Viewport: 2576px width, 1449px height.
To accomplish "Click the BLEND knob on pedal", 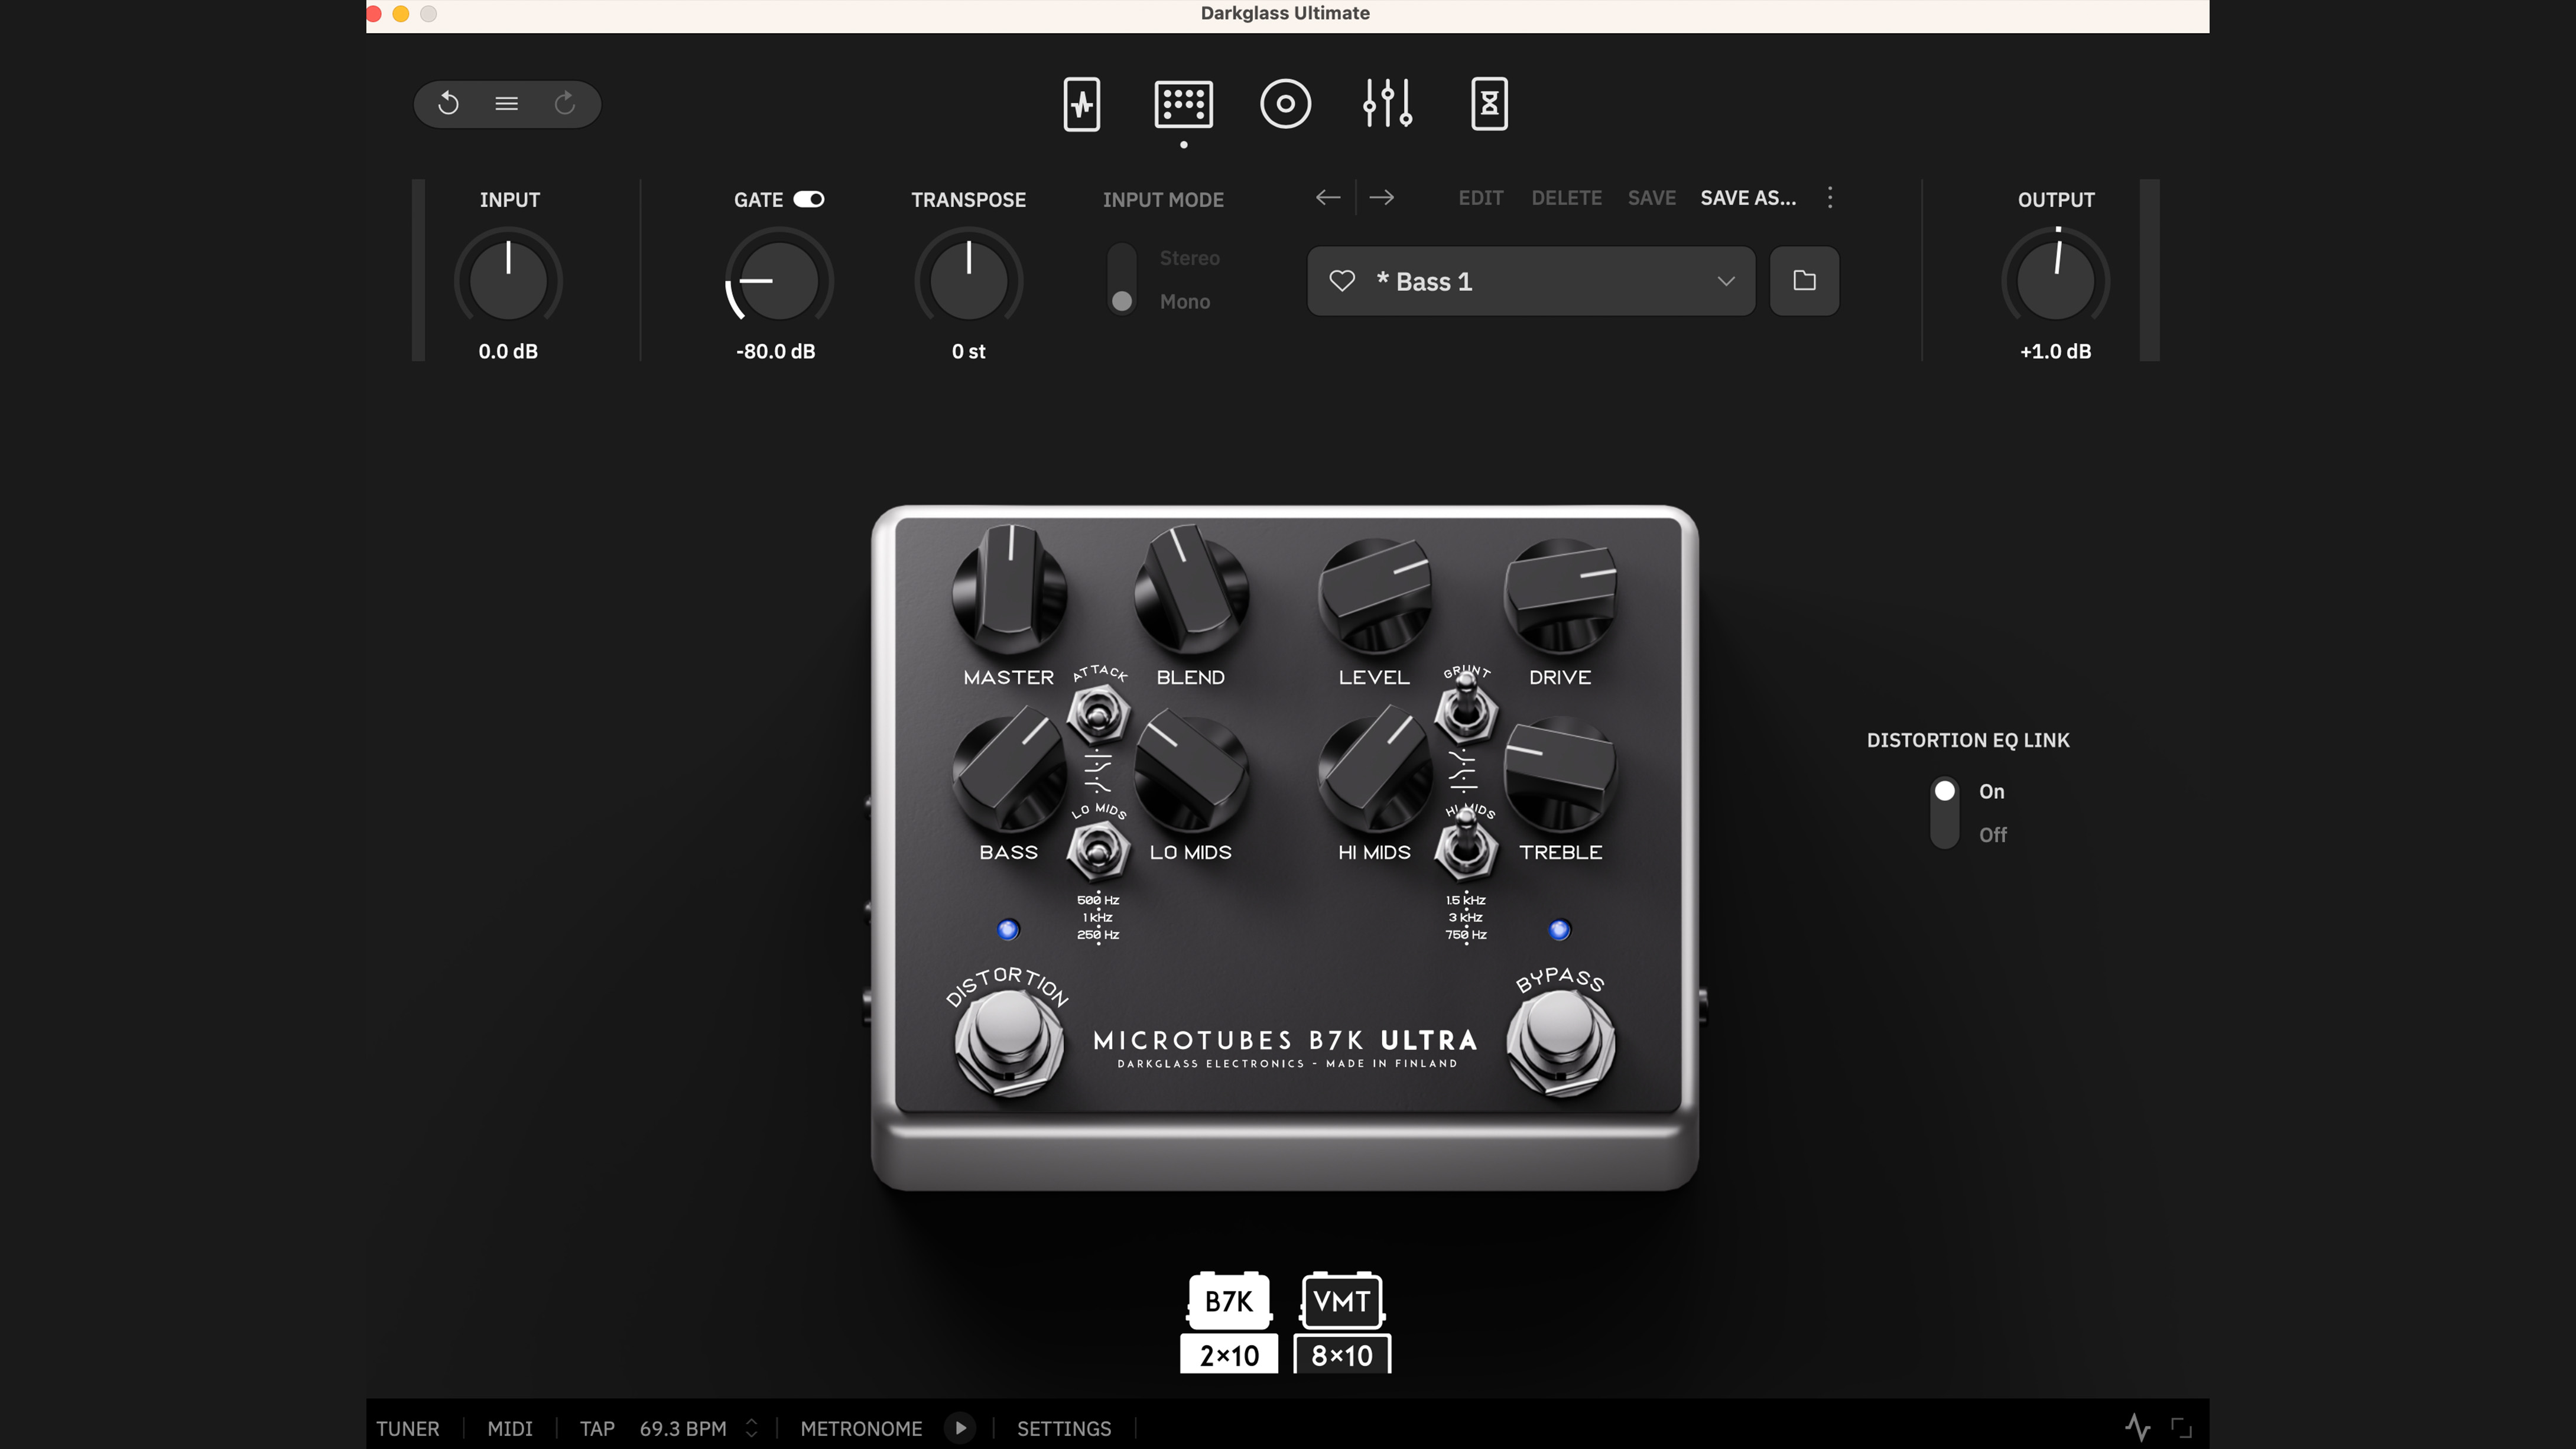I will tap(1191, 591).
